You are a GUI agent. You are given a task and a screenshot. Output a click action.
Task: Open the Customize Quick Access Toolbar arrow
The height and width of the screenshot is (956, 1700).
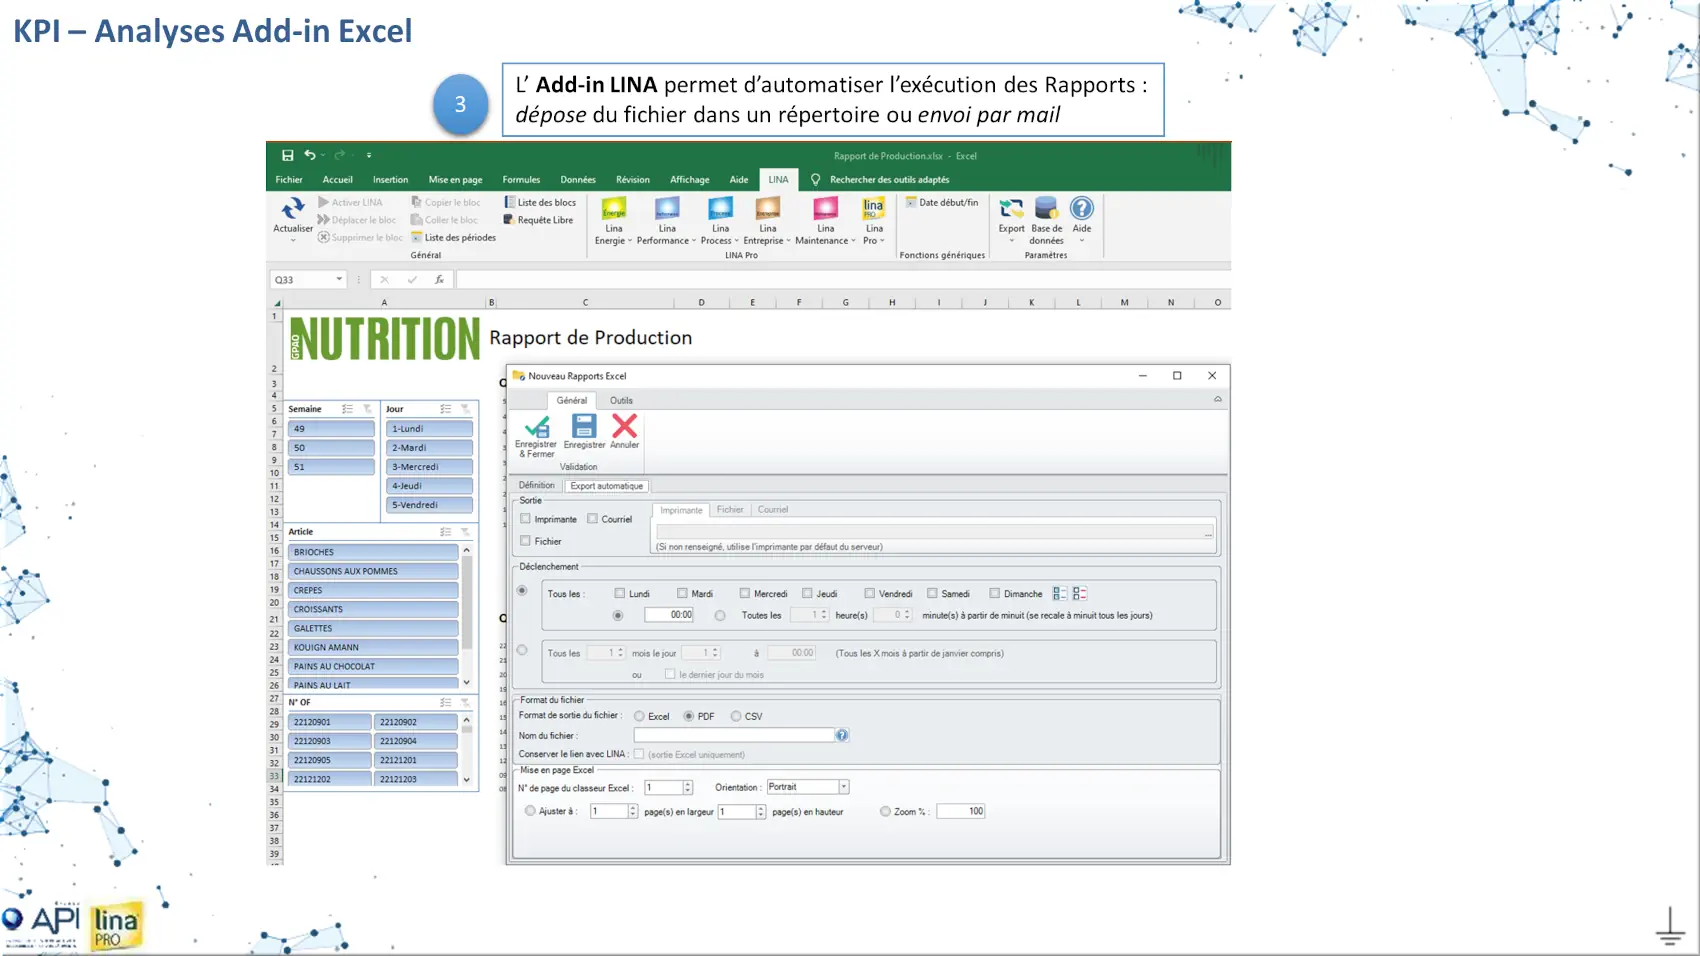[x=369, y=155]
